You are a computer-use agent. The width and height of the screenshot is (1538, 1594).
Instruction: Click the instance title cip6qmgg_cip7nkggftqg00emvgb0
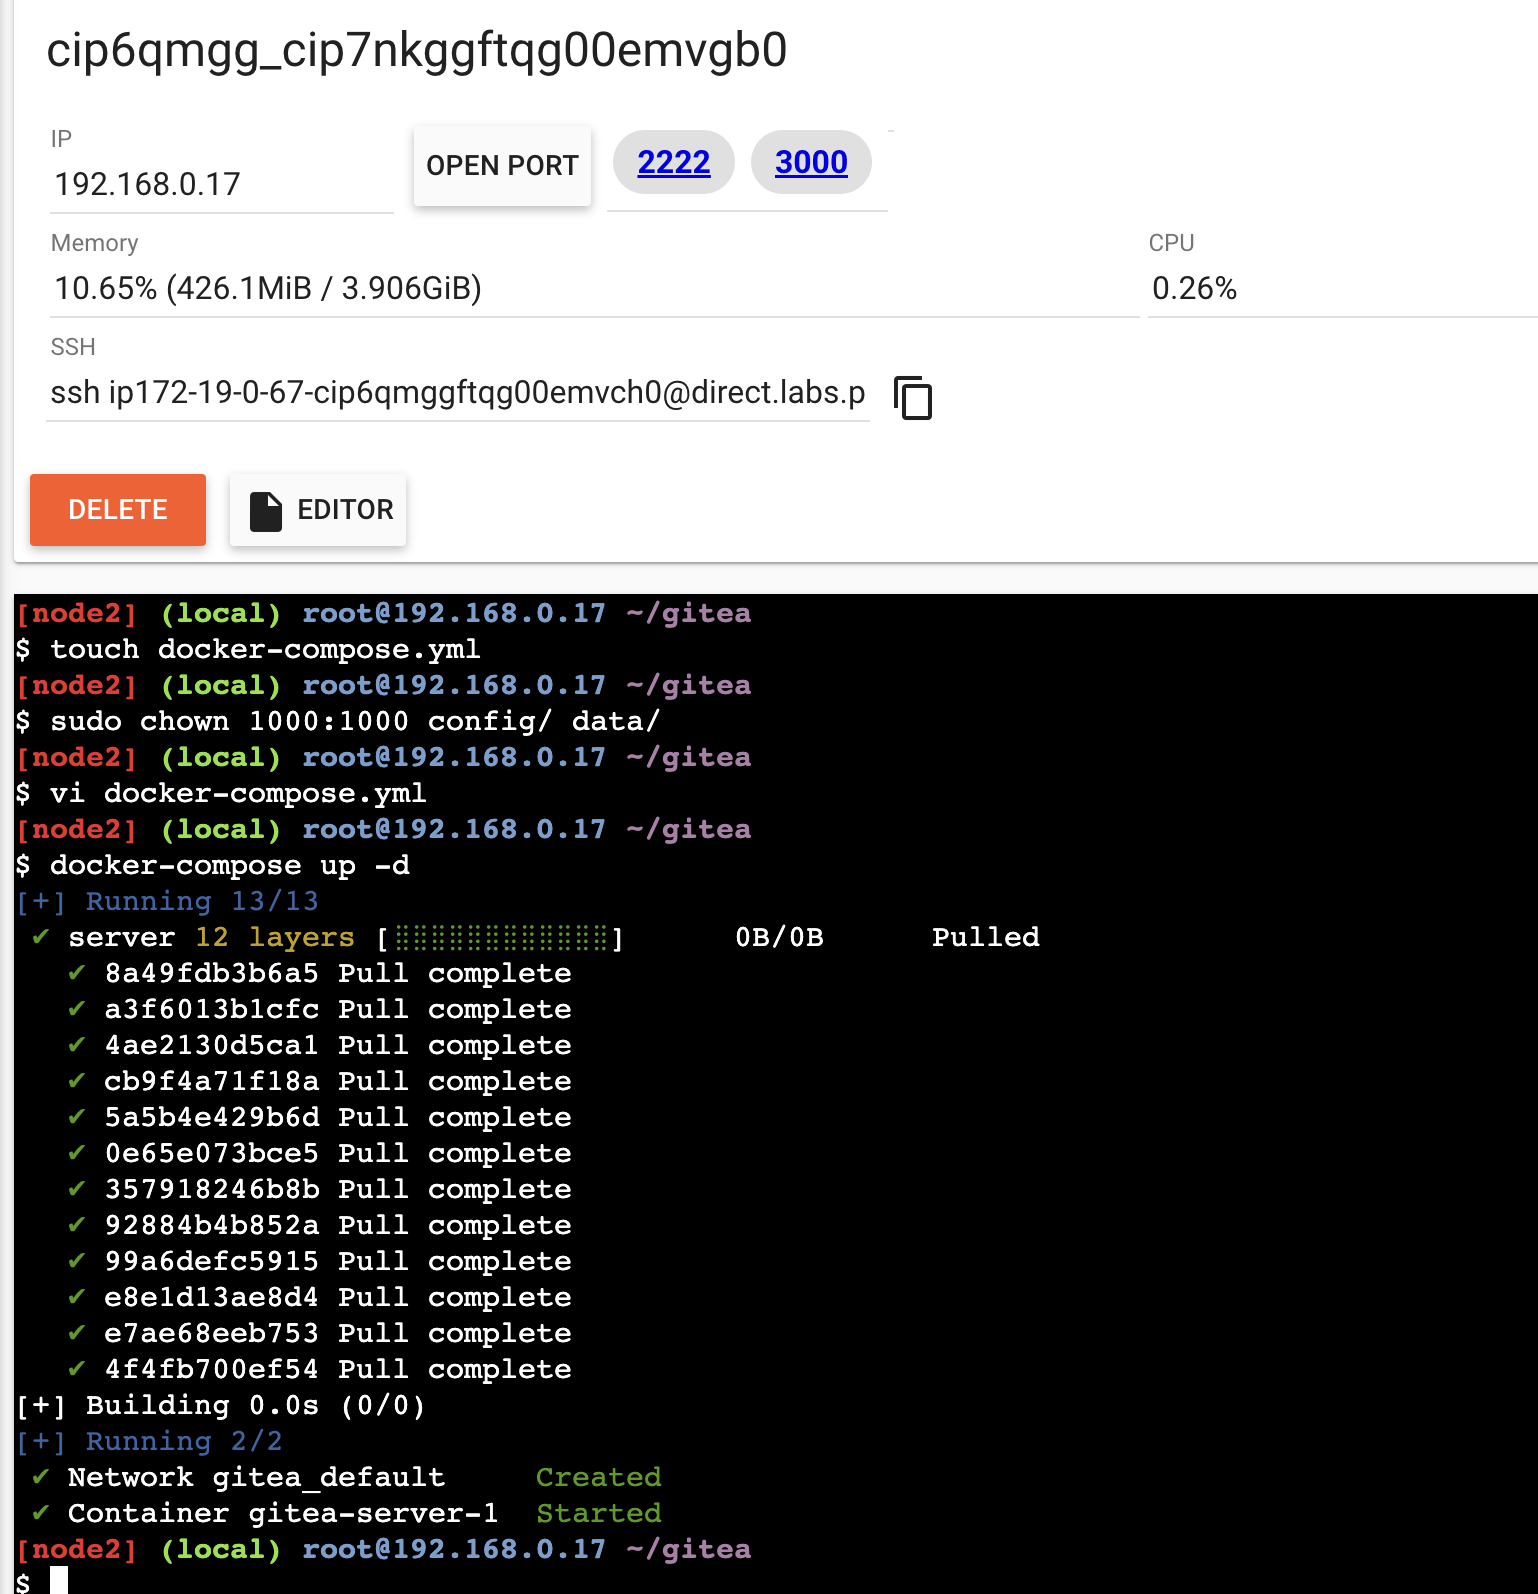(x=417, y=50)
